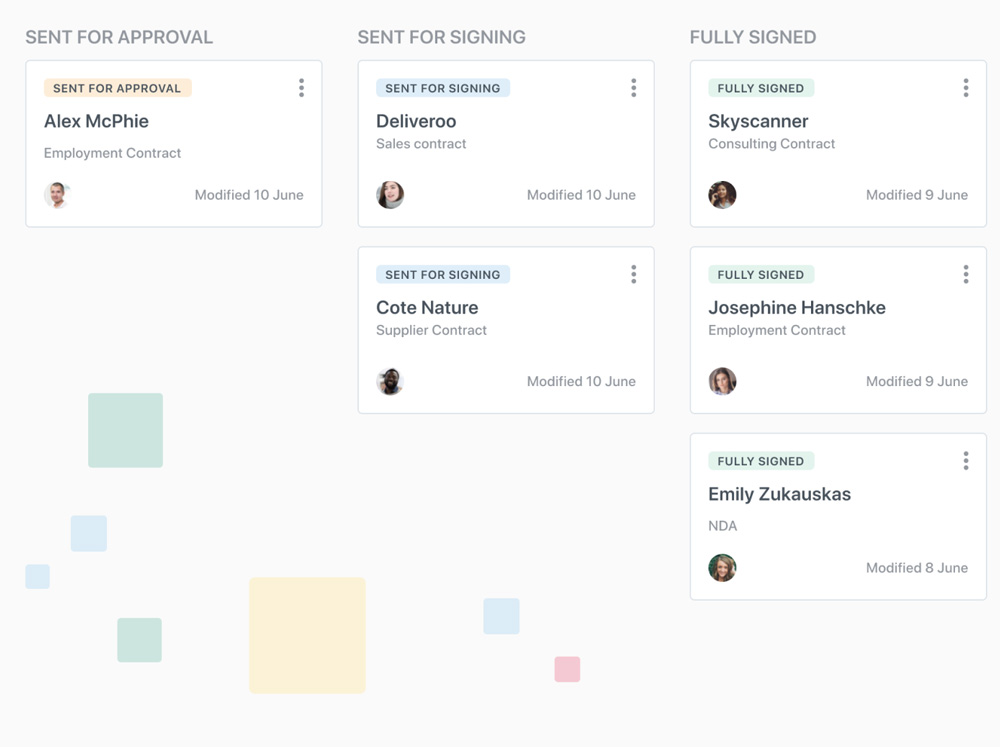The image size is (1000, 747).
Task: Click the owner avatar on Skyscanner card
Action: click(x=722, y=194)
